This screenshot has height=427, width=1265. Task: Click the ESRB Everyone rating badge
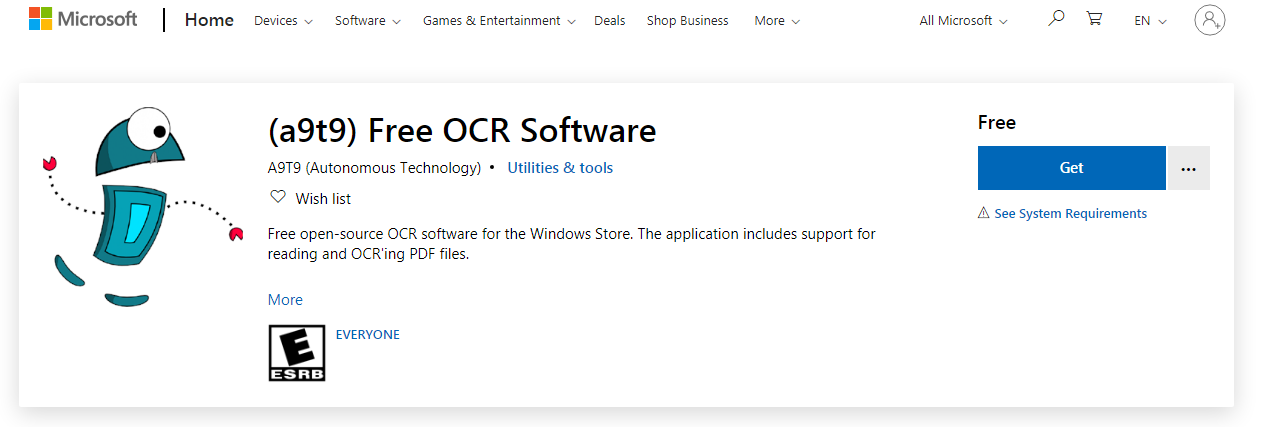tap(297, 352)
